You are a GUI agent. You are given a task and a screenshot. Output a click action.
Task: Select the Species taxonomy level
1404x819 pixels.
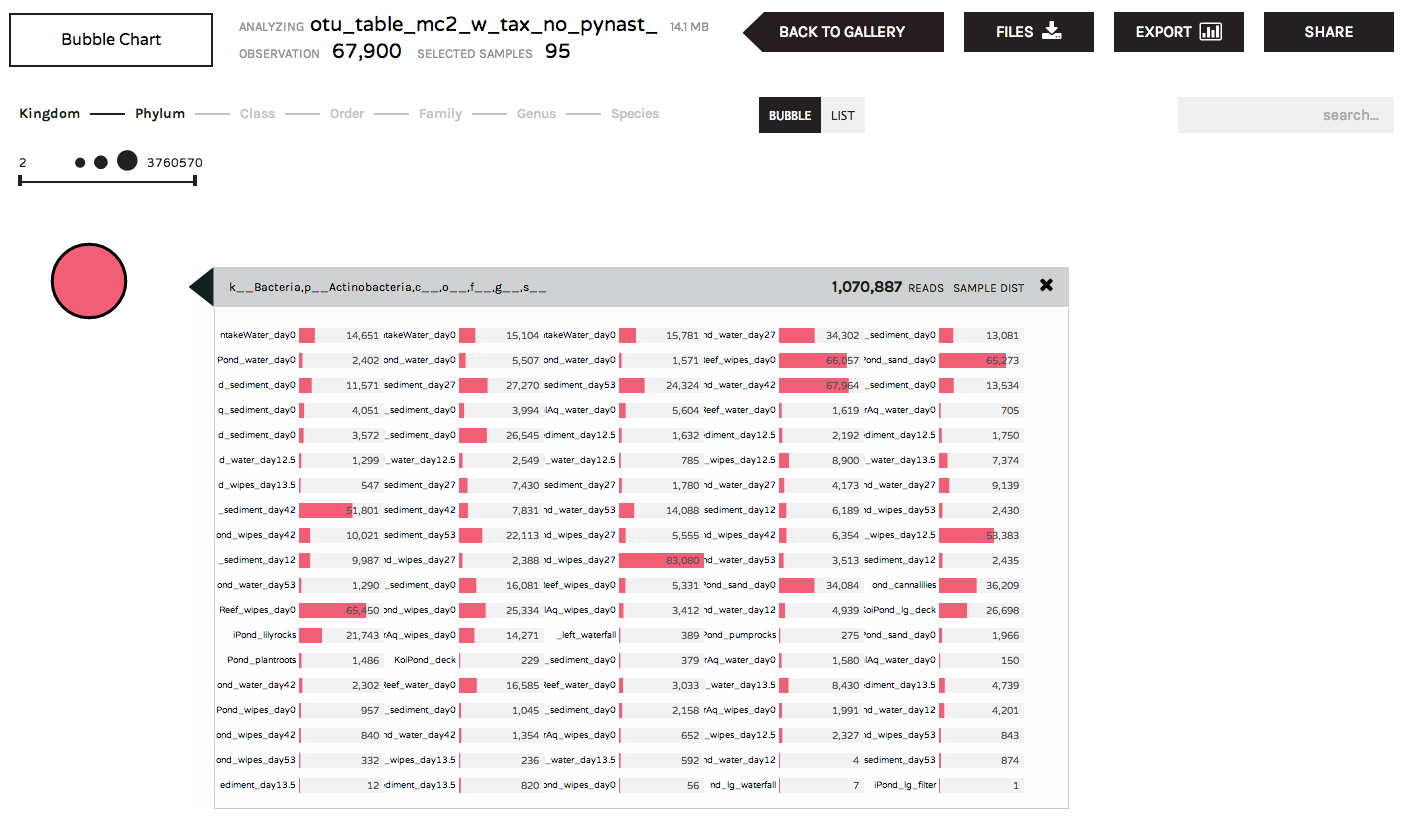pos(635,114)
